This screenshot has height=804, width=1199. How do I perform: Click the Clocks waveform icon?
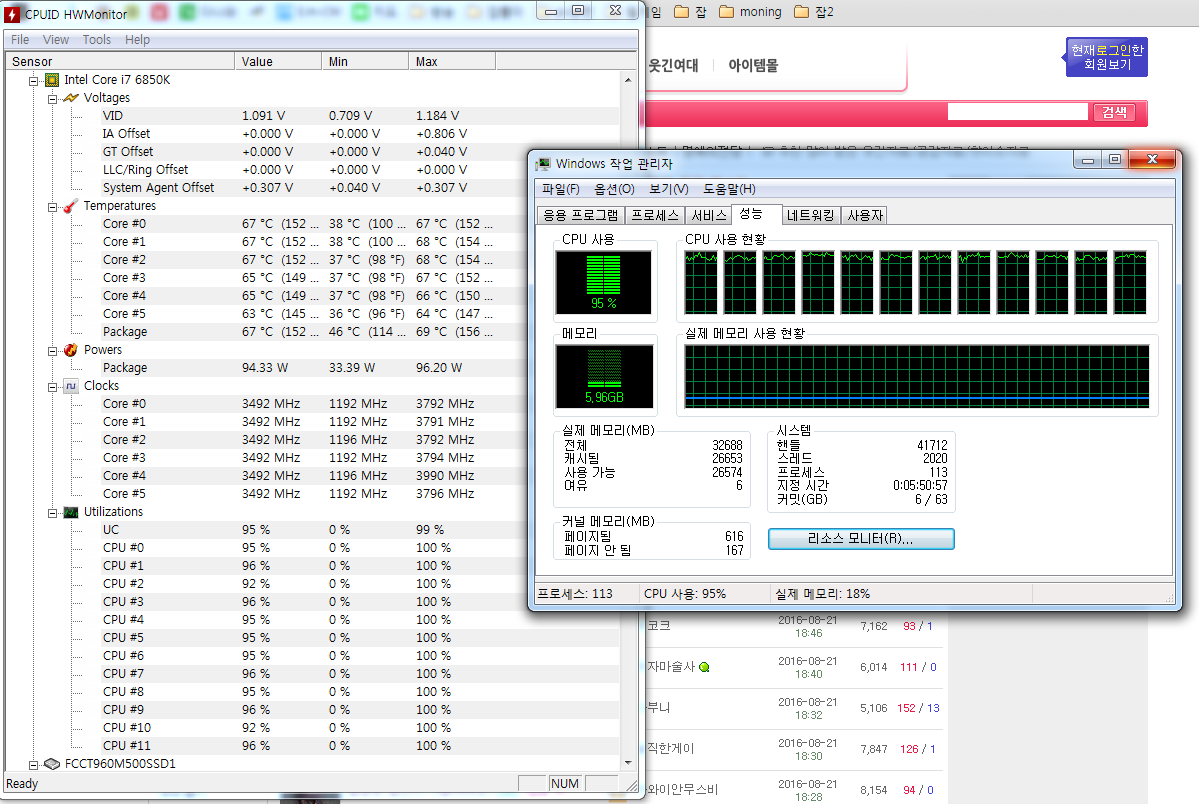click(x=71, y=386)
